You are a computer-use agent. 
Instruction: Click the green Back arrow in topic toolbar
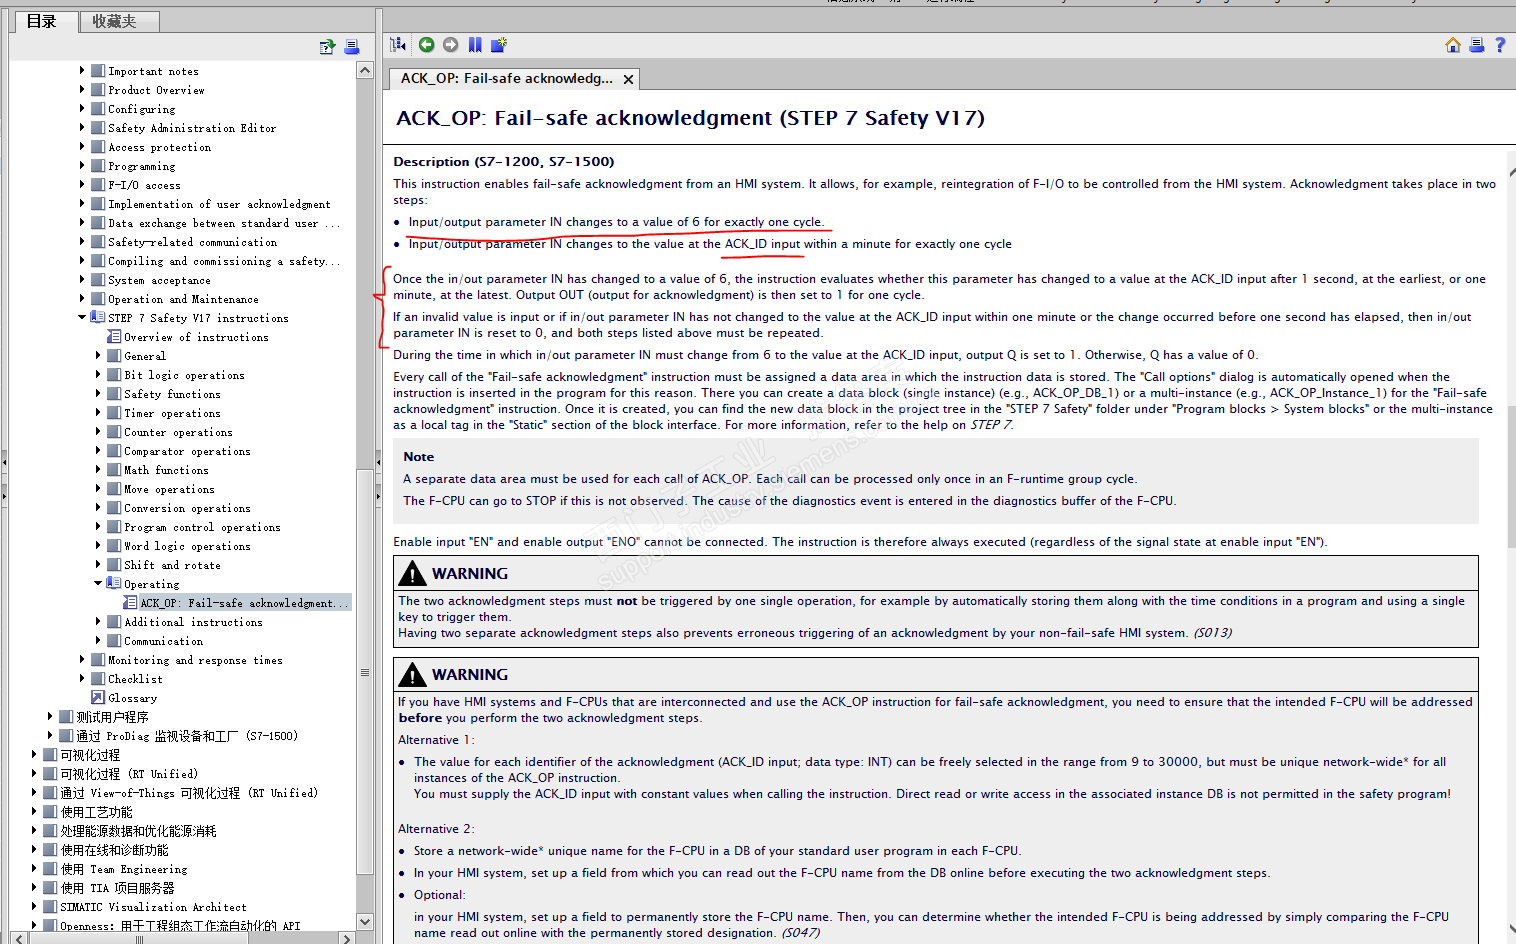pyautogui.click(x=426, y=44)
